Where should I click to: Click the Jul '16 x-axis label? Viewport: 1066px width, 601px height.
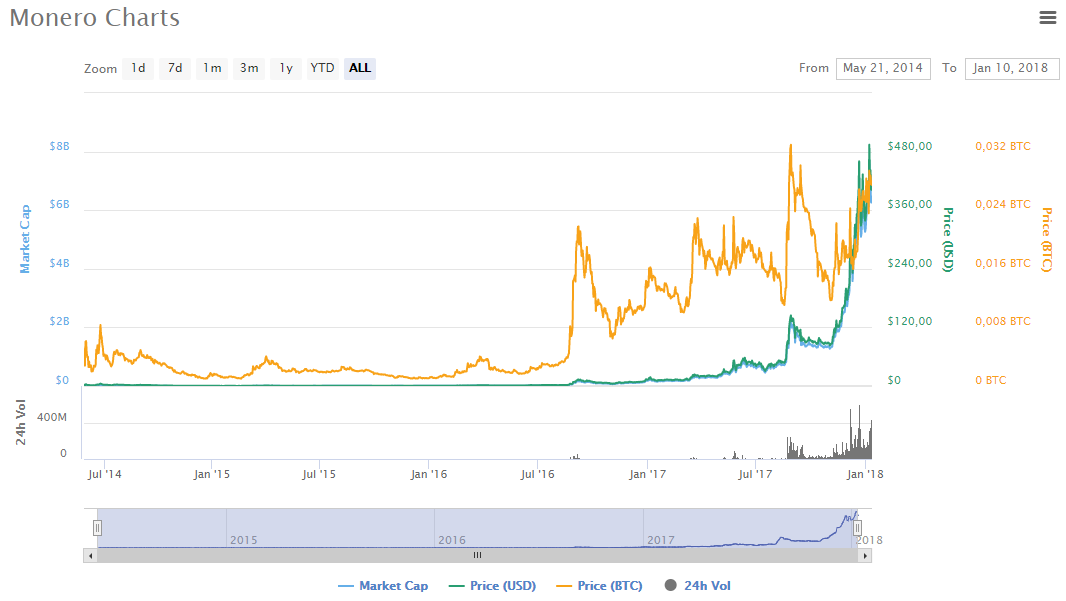537,474
